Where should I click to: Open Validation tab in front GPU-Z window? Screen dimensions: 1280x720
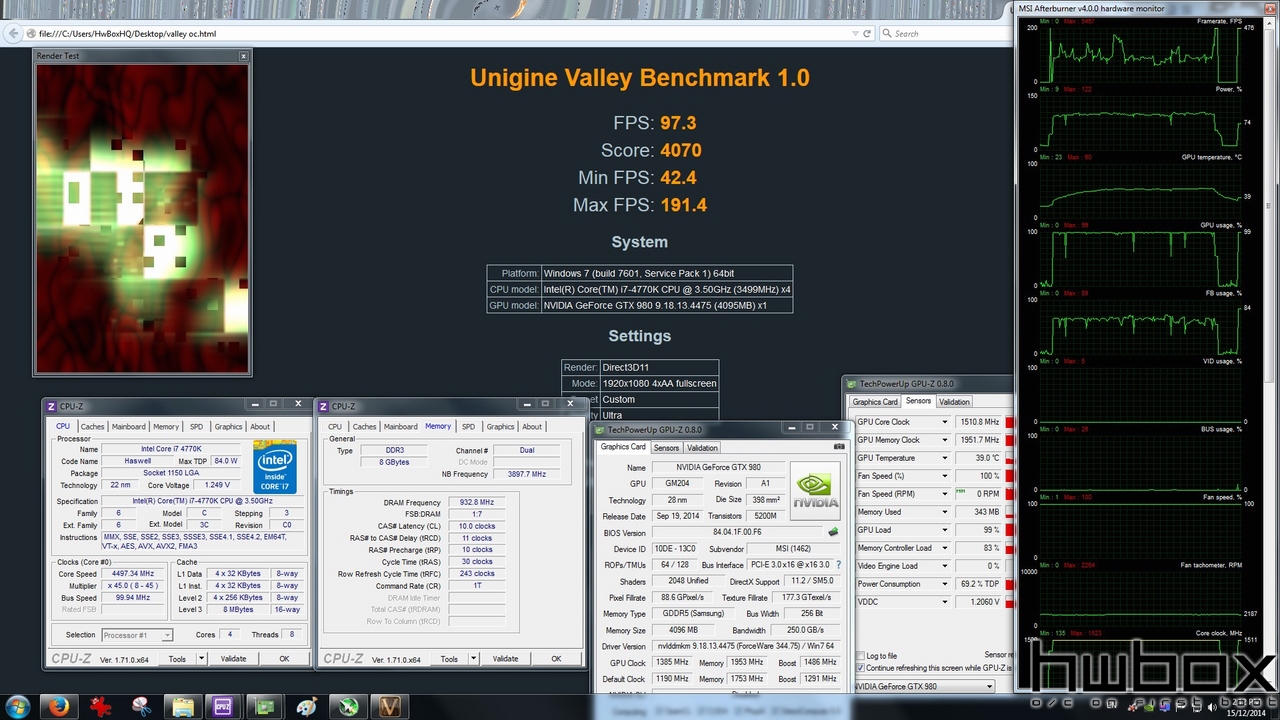[702, 447]
